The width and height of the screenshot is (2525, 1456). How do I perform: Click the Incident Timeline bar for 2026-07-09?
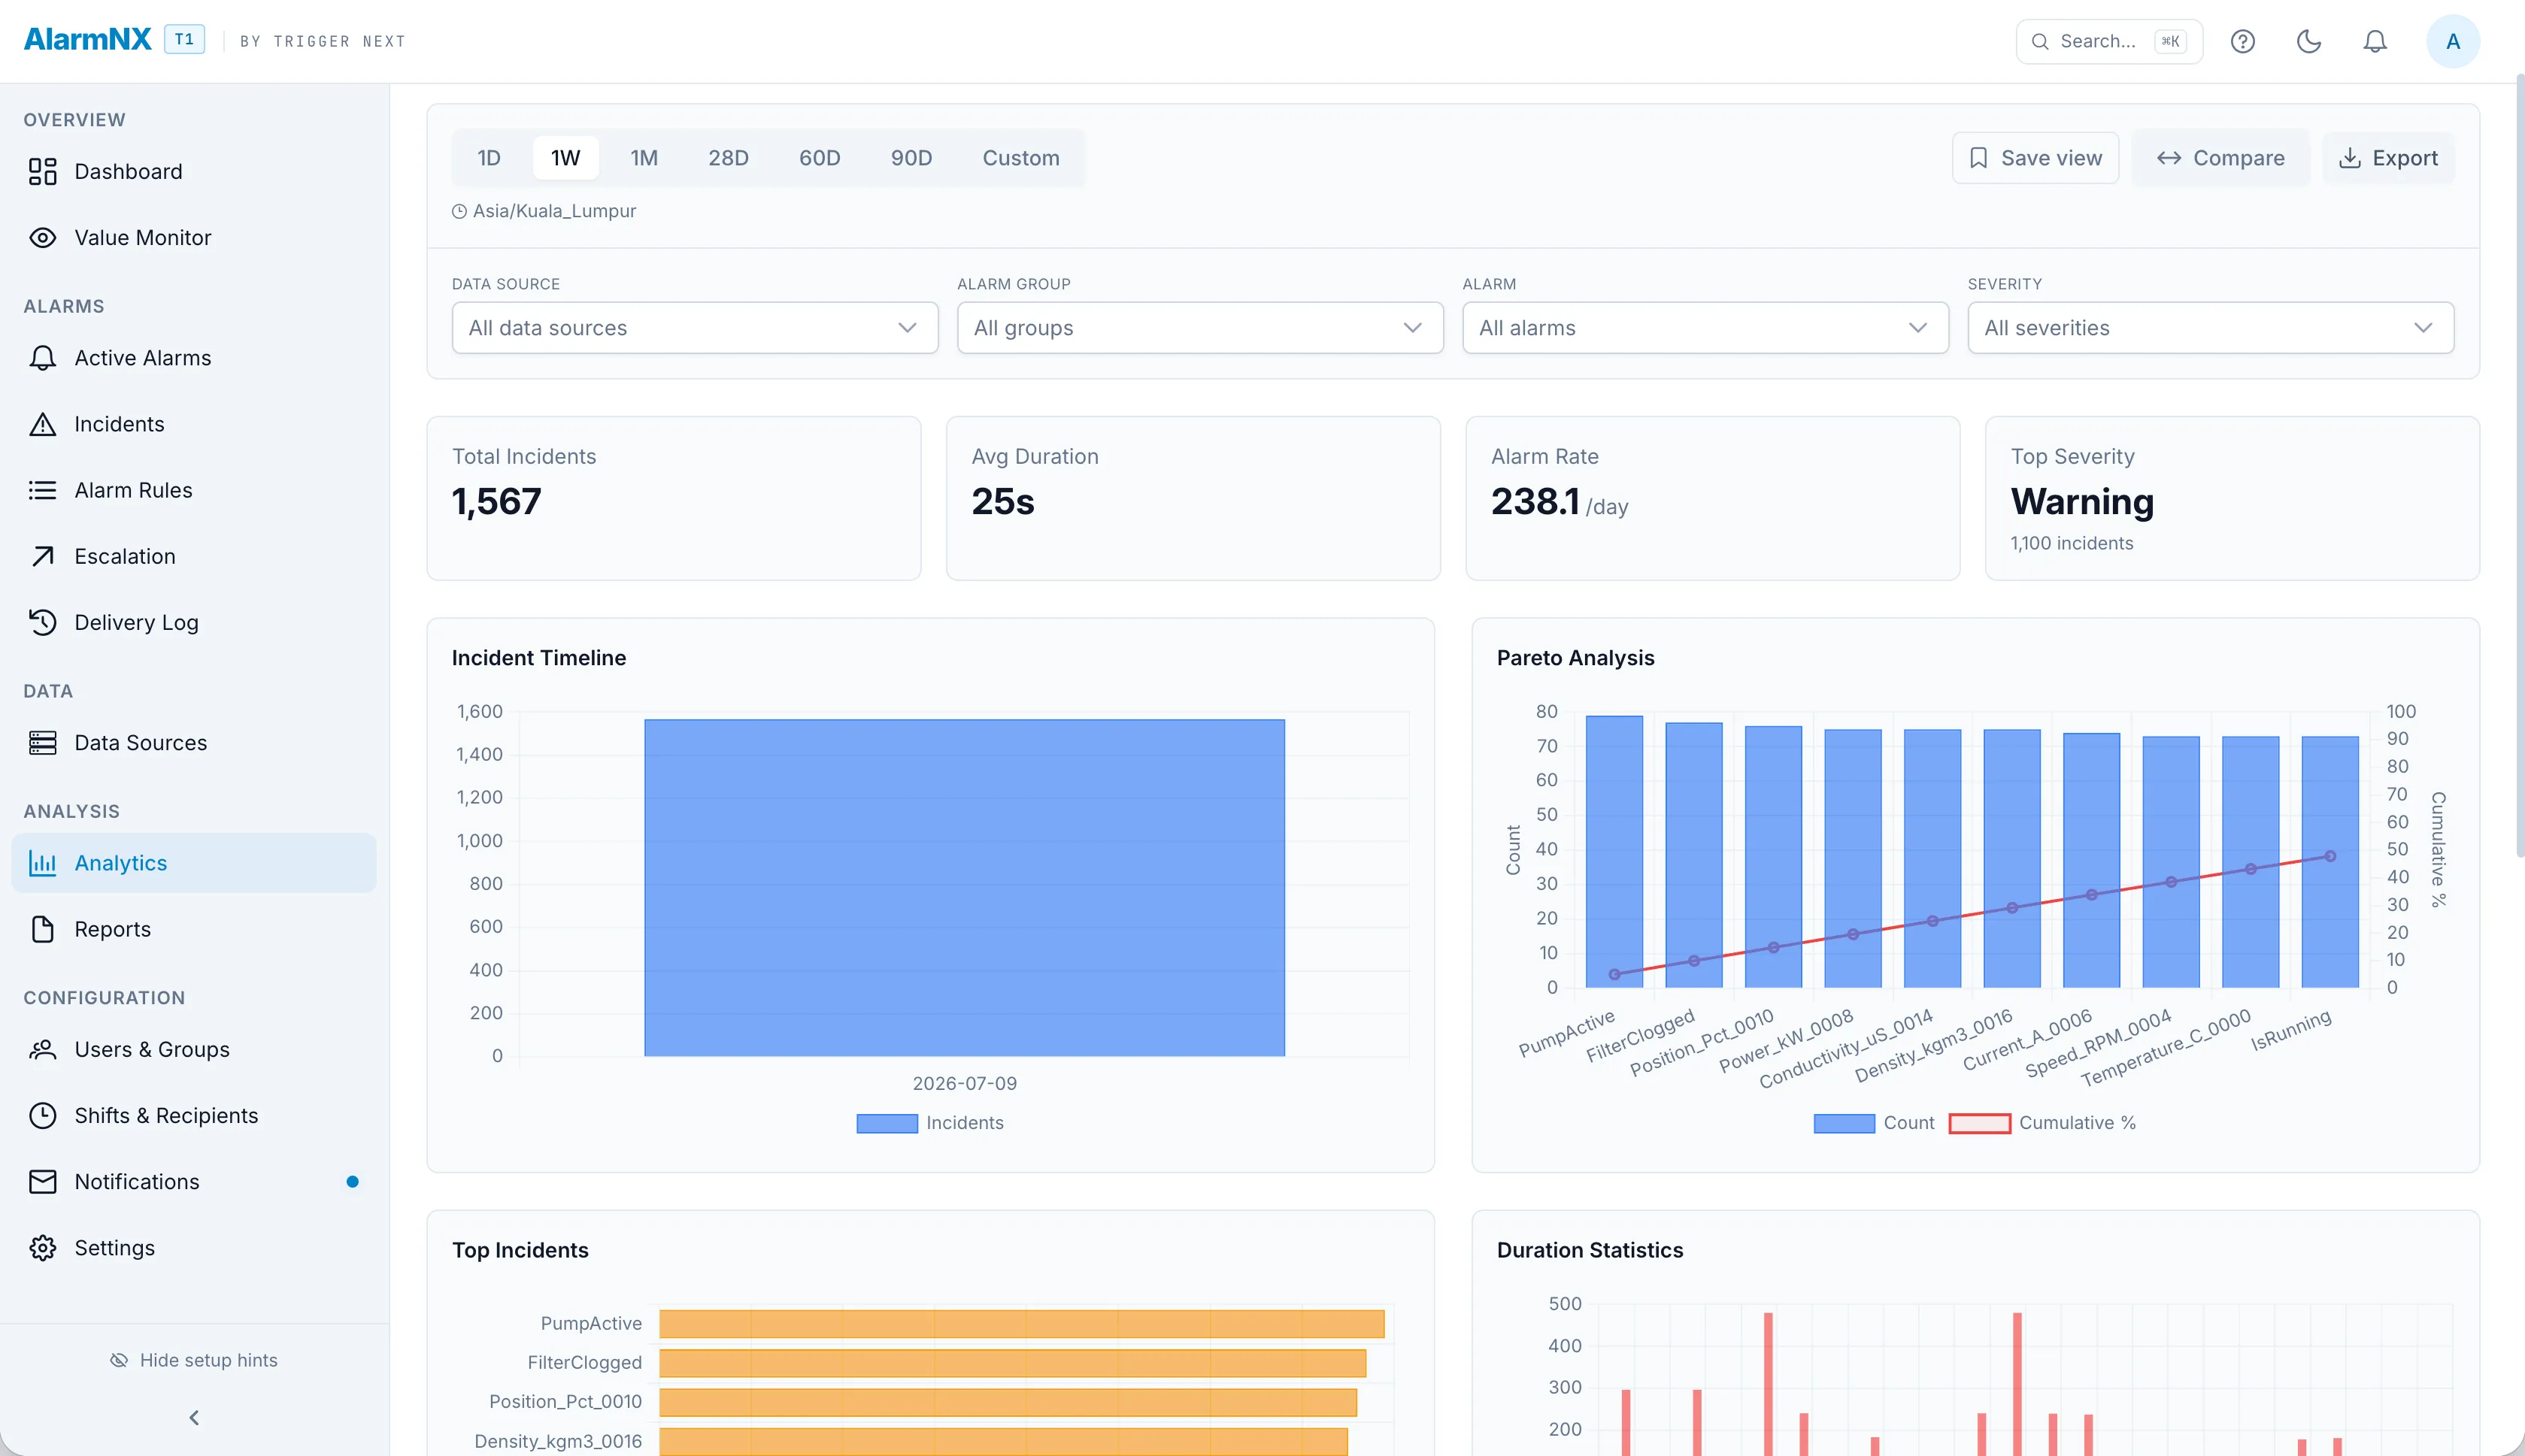[x=964, y=888]
